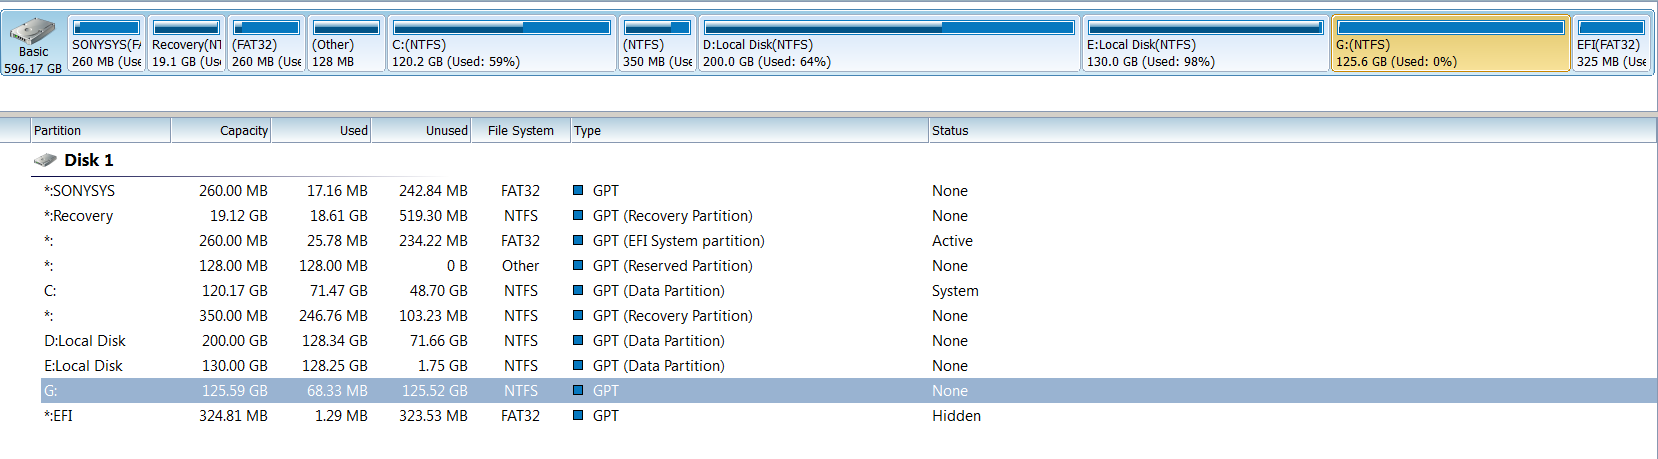Click the Basic disk drive icon
This screenshot has height=459, width=1658.
pyautogui.click(x=33, y=31)
